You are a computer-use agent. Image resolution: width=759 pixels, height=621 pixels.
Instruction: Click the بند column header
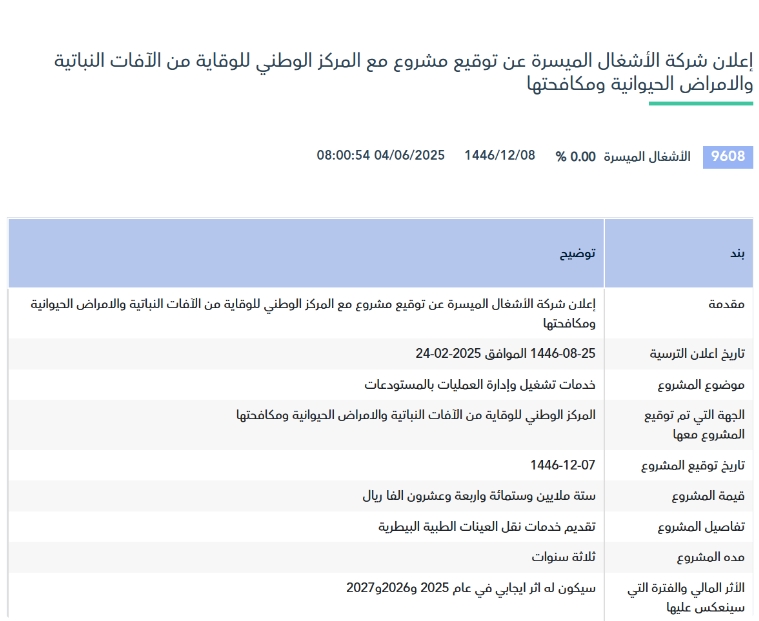tap(735, 253)
